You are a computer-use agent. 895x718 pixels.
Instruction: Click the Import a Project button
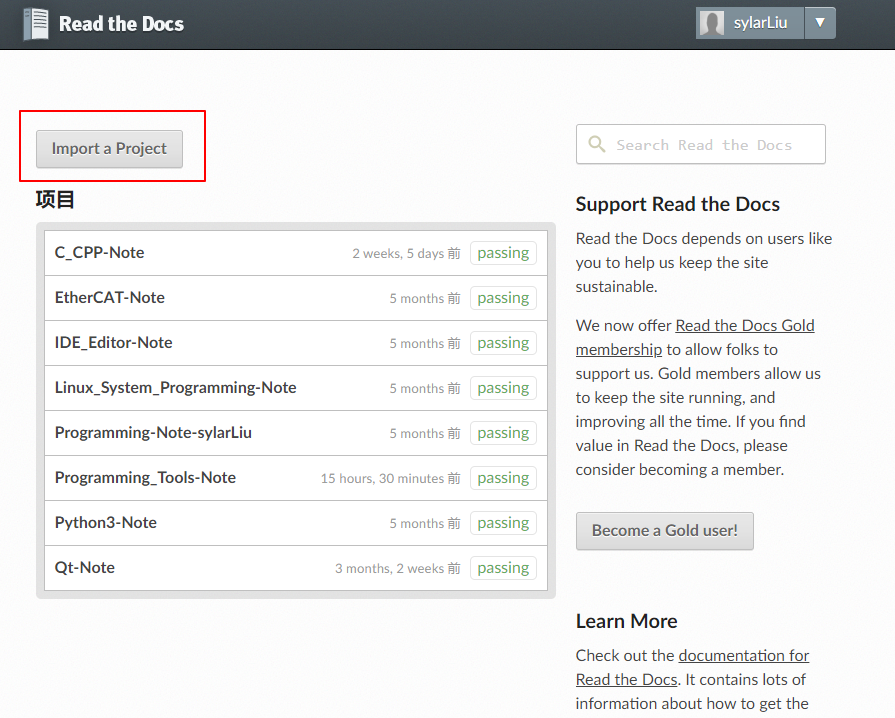pos(110,149)
